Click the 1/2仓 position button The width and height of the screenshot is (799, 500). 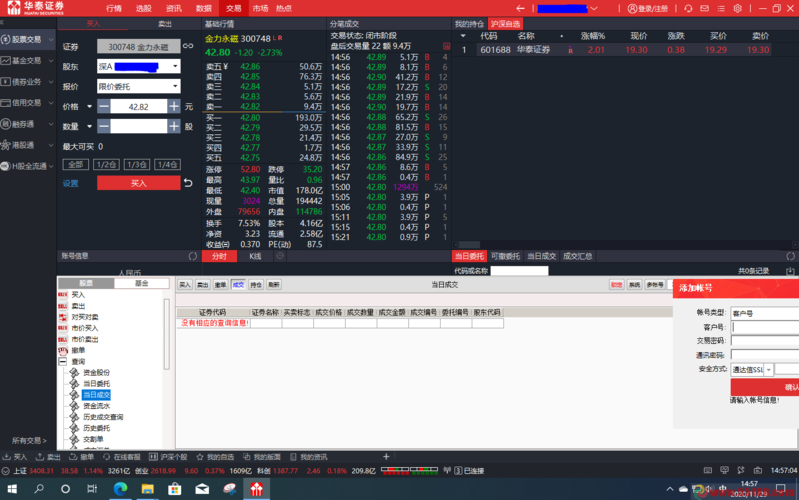(107, 165)
